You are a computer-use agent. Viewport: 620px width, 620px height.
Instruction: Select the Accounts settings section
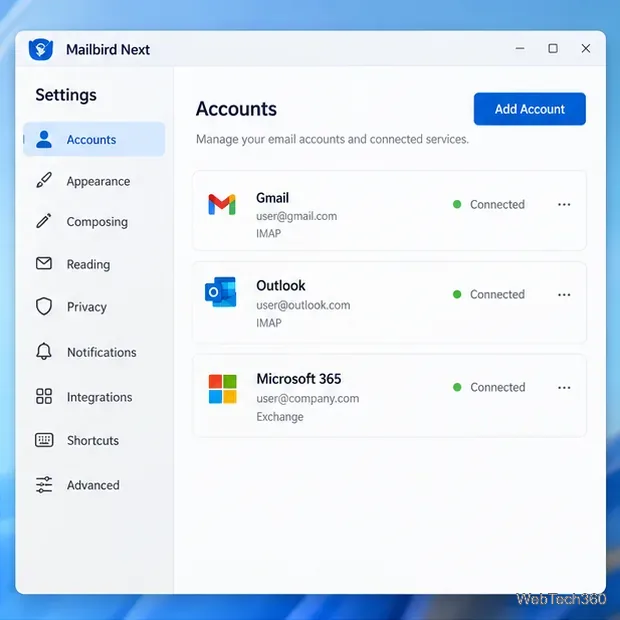coord(94,139)
